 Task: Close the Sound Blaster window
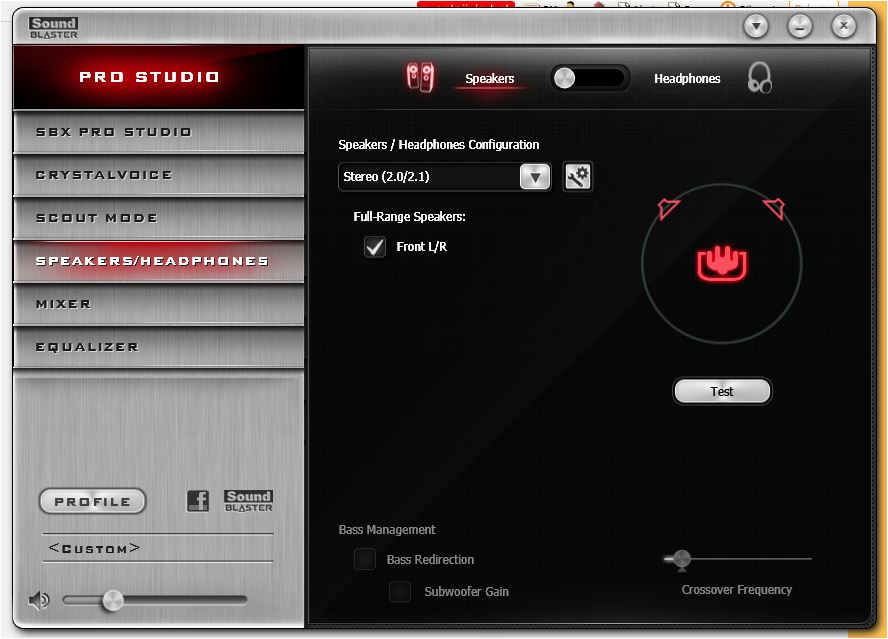pyautogui.click(x=844, y=26)
